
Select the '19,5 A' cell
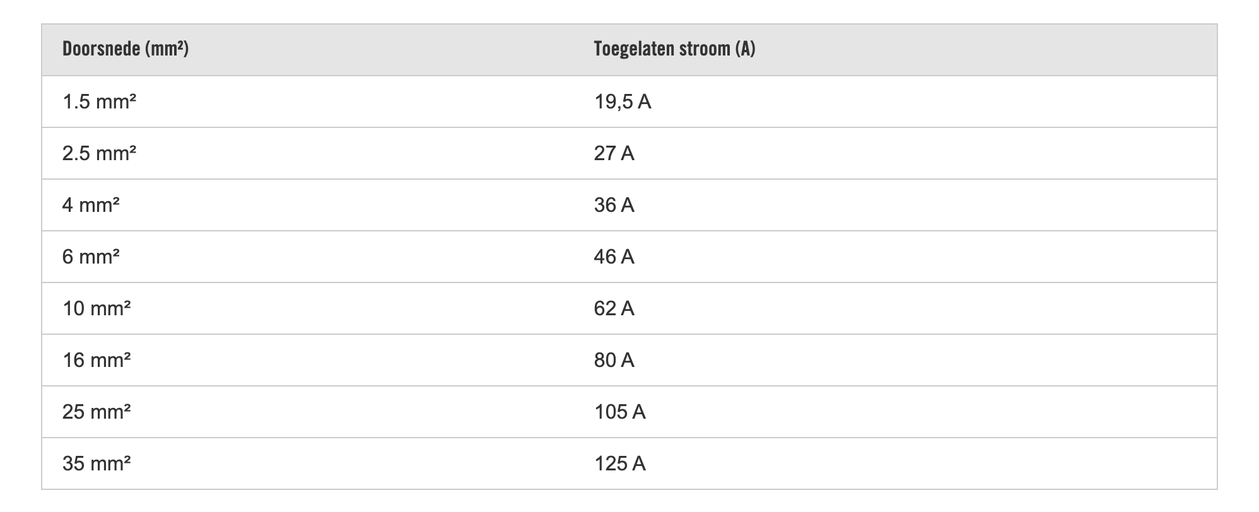(622, 101)
